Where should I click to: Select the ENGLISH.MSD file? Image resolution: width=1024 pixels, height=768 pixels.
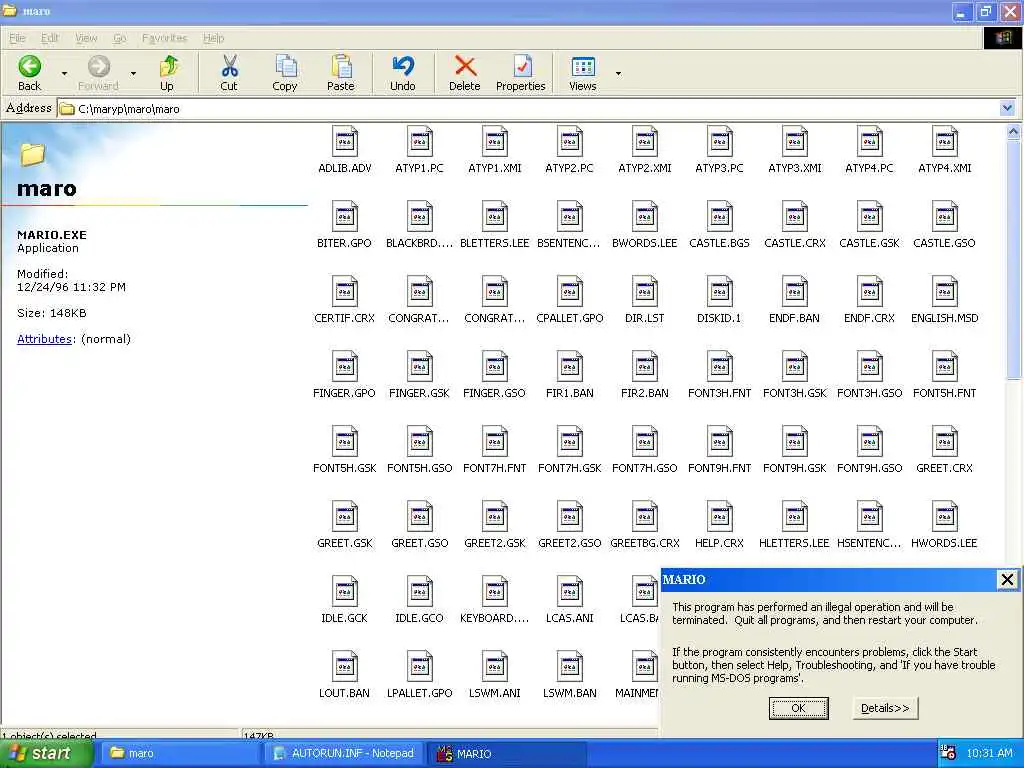coord(944,300)
